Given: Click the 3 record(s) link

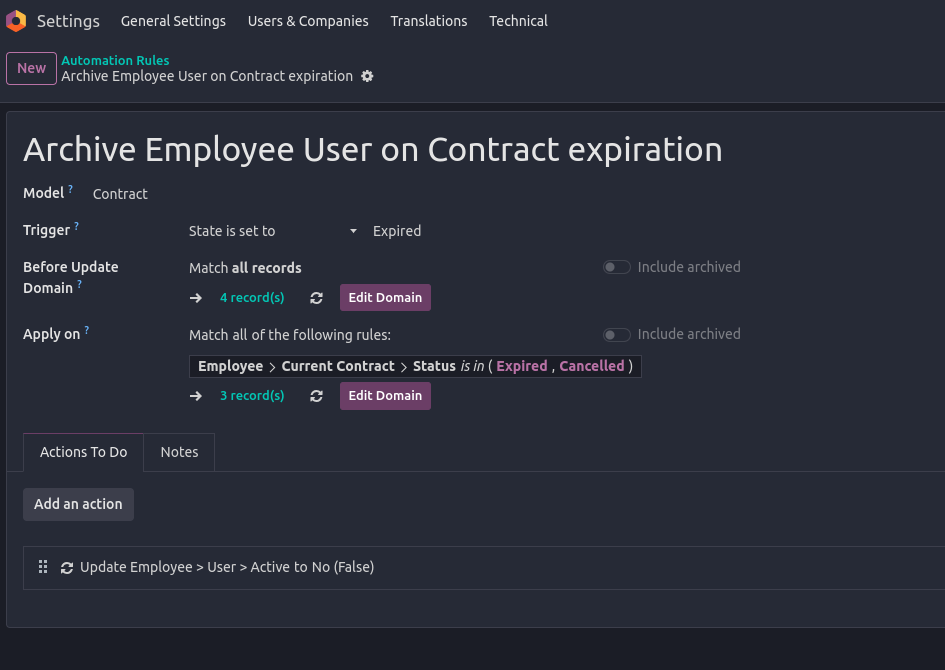Looking at the screenshot, I should coord(252,396).
